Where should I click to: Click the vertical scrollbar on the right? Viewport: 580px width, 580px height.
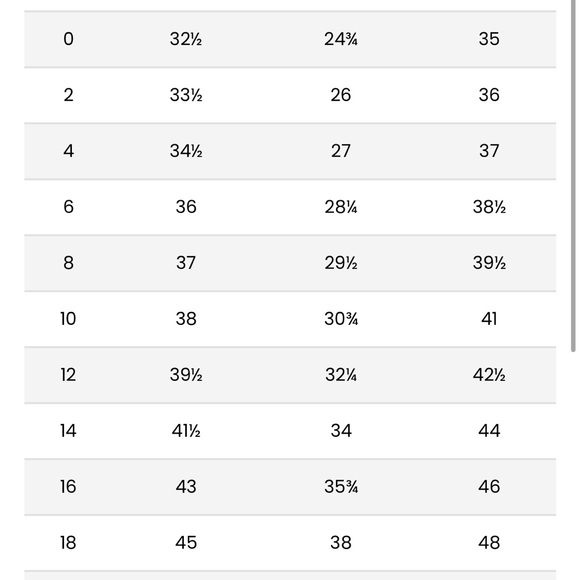[x=573, y=176]
